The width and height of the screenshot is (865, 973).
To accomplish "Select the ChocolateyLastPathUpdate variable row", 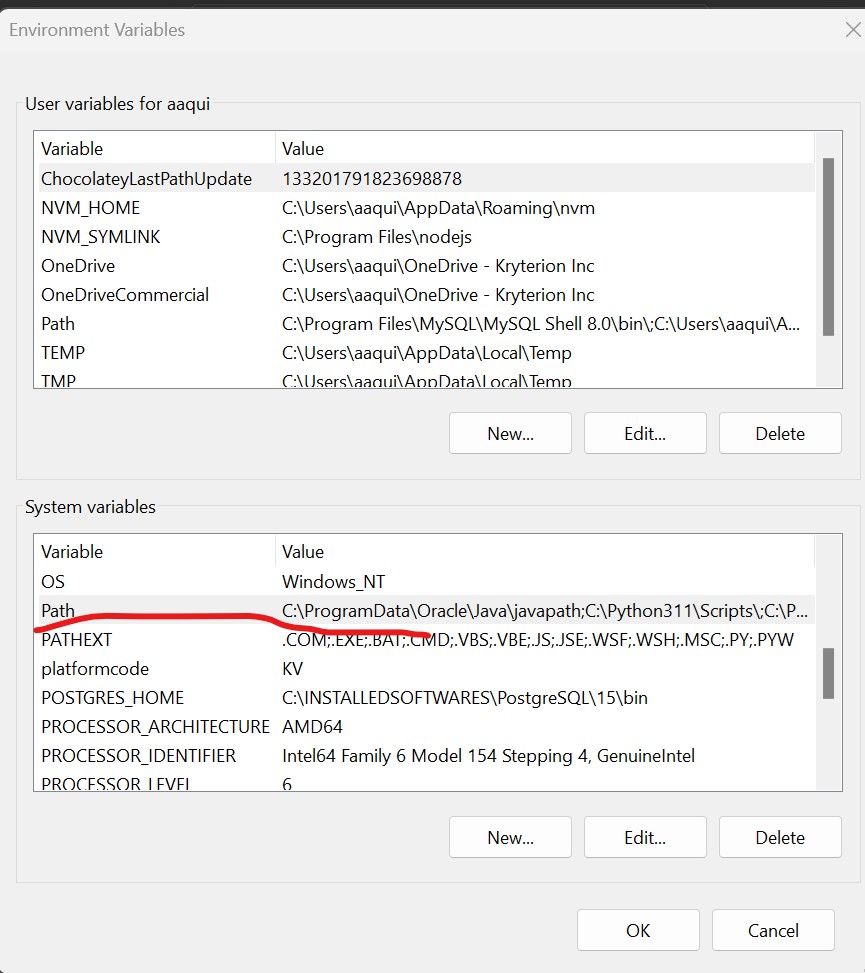I will pos(146,179).
